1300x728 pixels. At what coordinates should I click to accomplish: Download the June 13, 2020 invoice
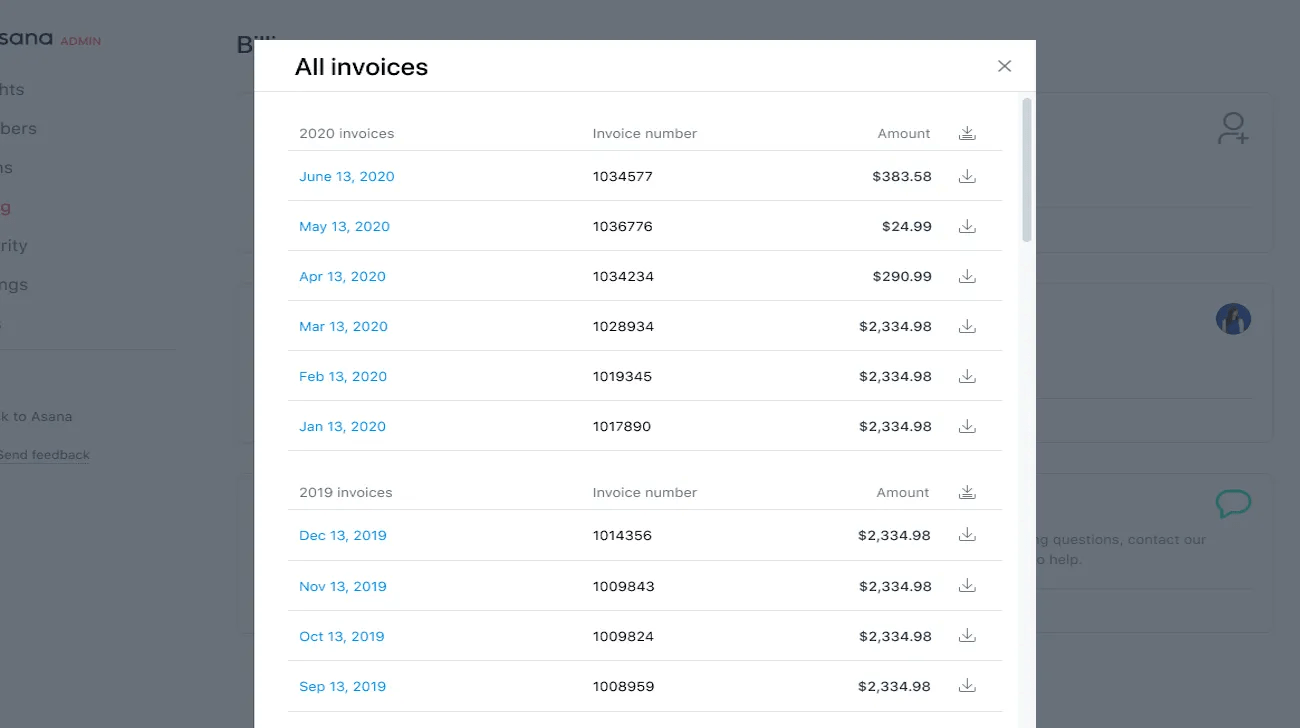pyautogui.click(x=966, y=175)
